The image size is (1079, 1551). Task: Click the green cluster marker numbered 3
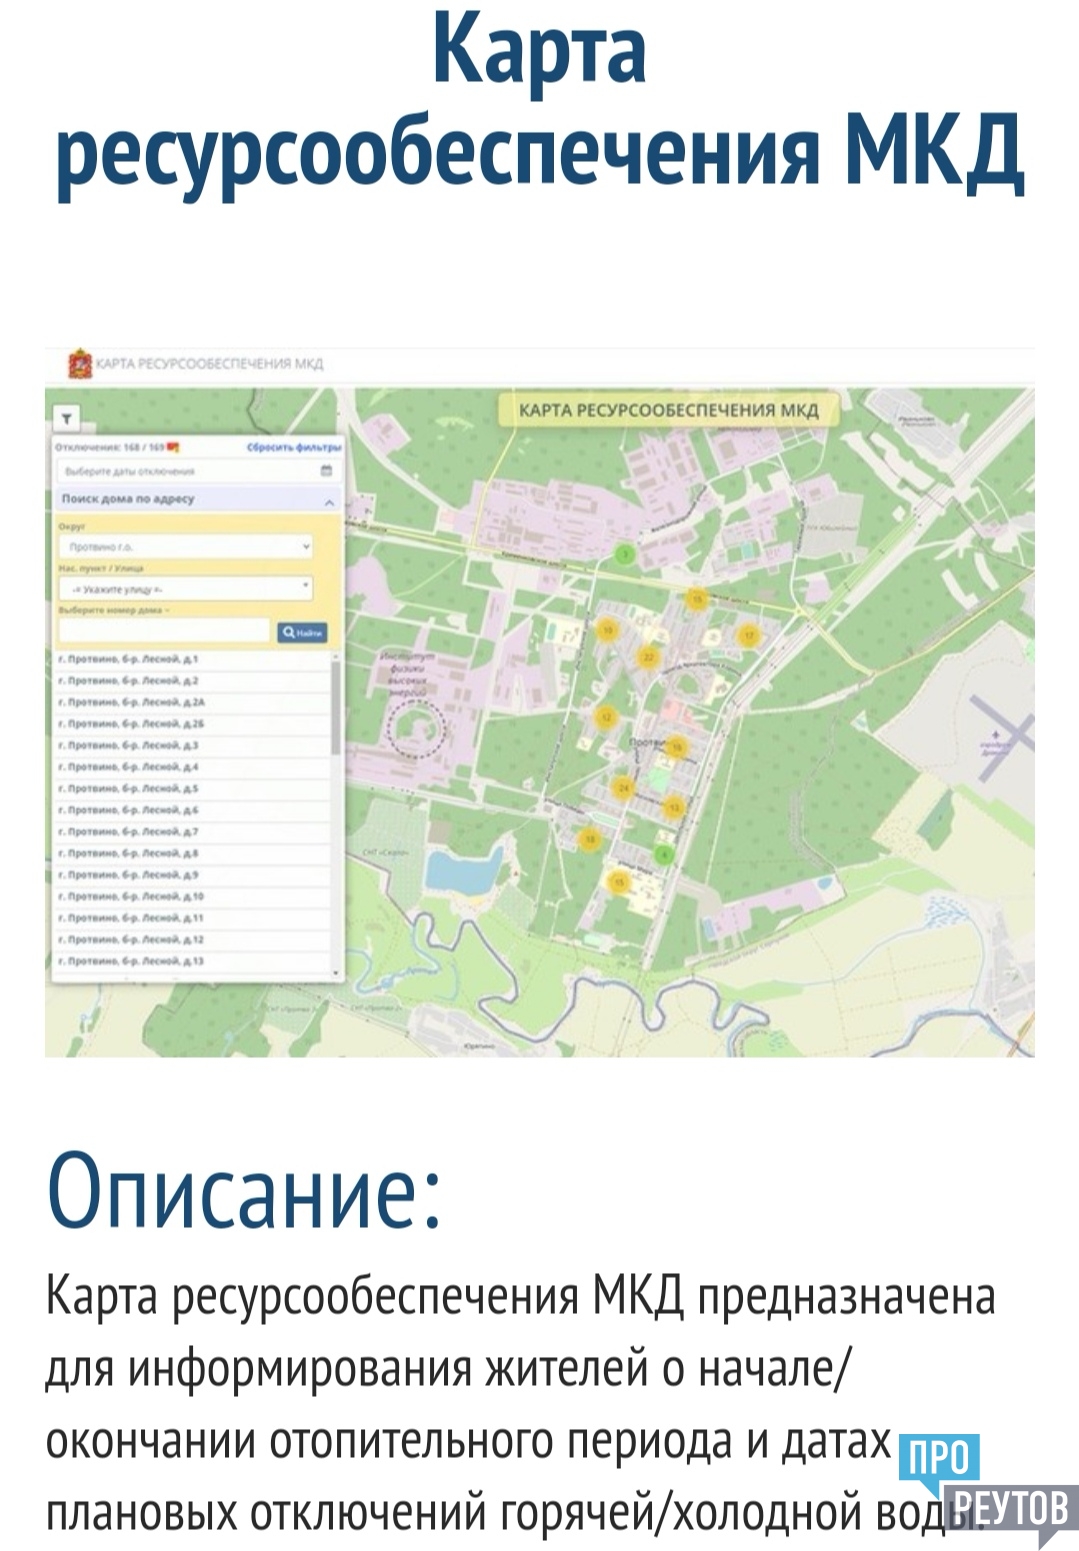click(x=625, y=554)
